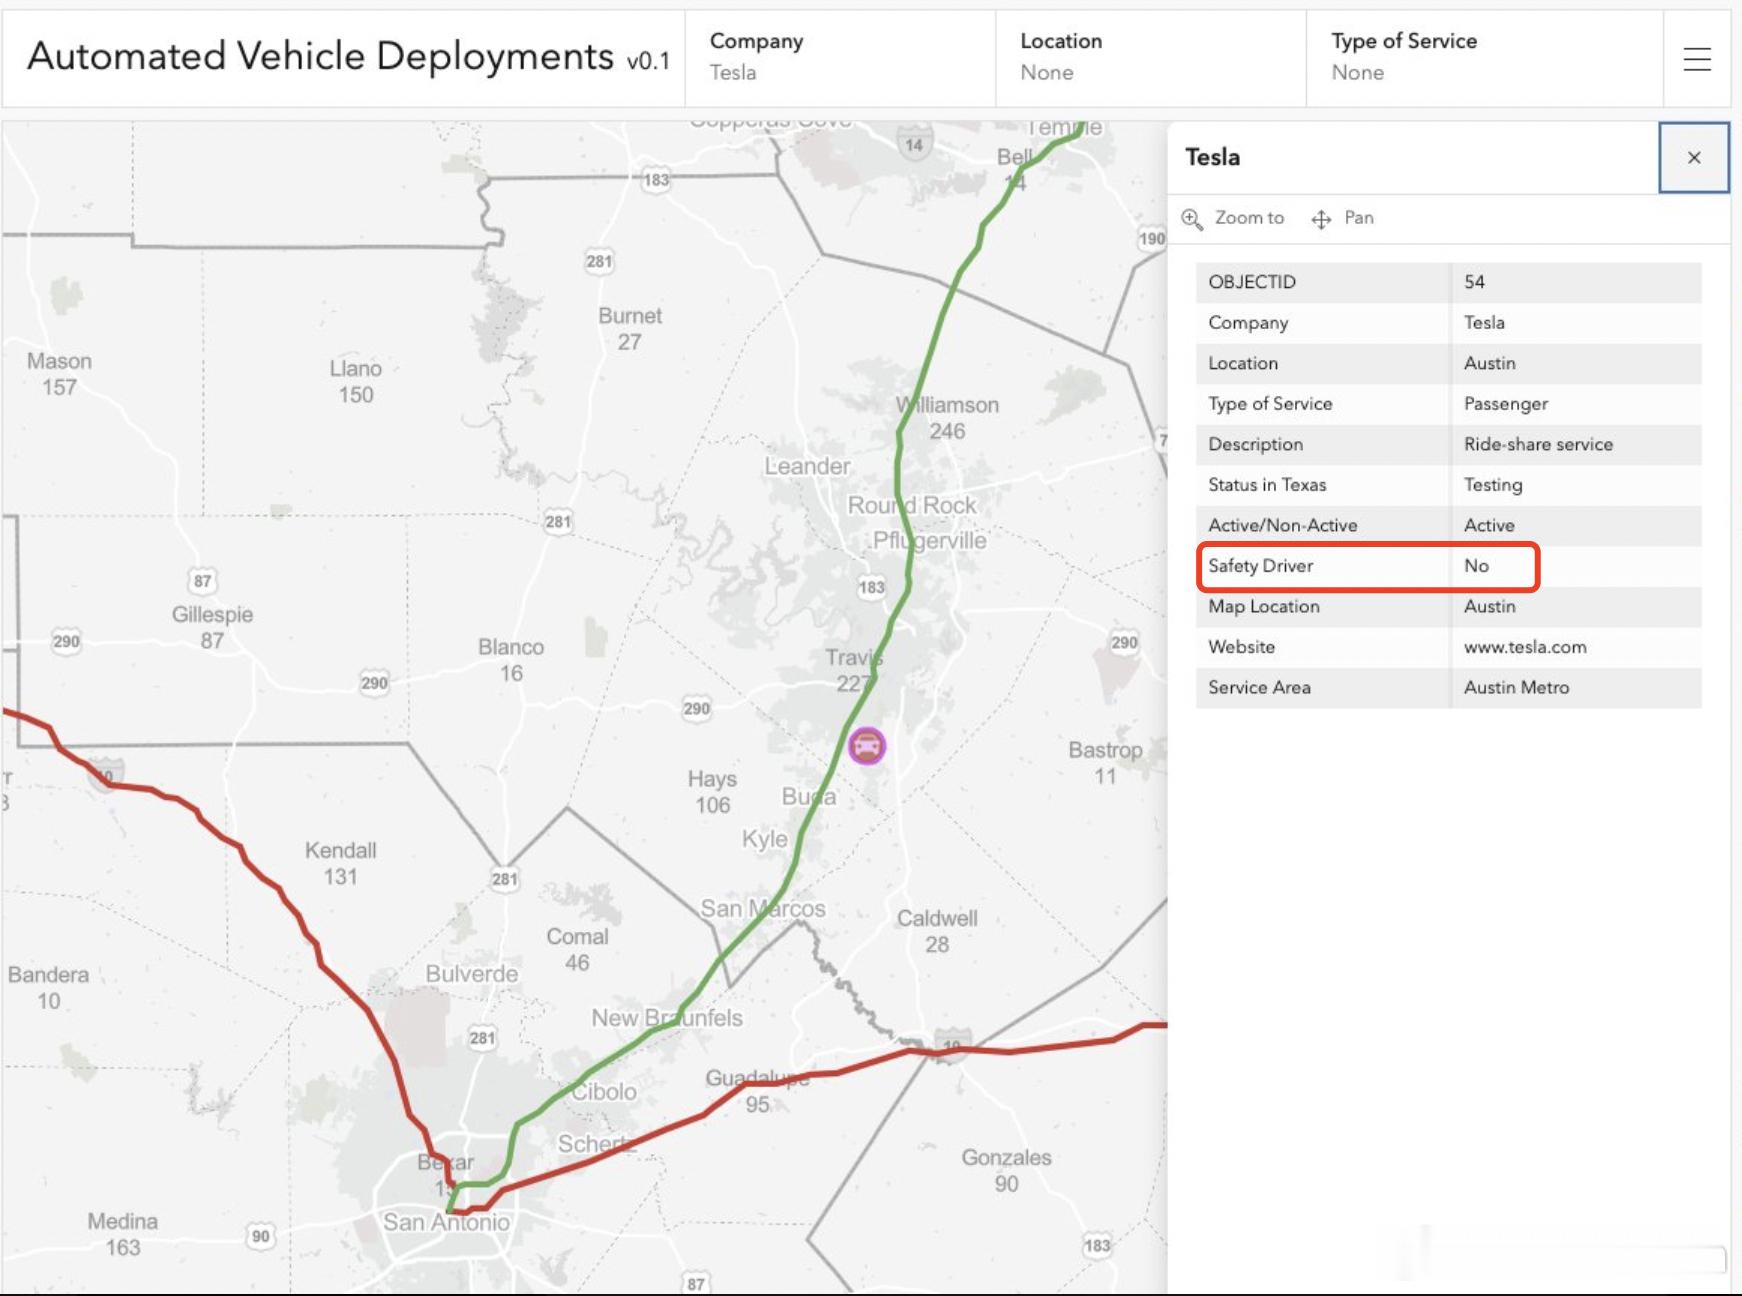Click the Tesla popup heading

tap(1212, 157)
